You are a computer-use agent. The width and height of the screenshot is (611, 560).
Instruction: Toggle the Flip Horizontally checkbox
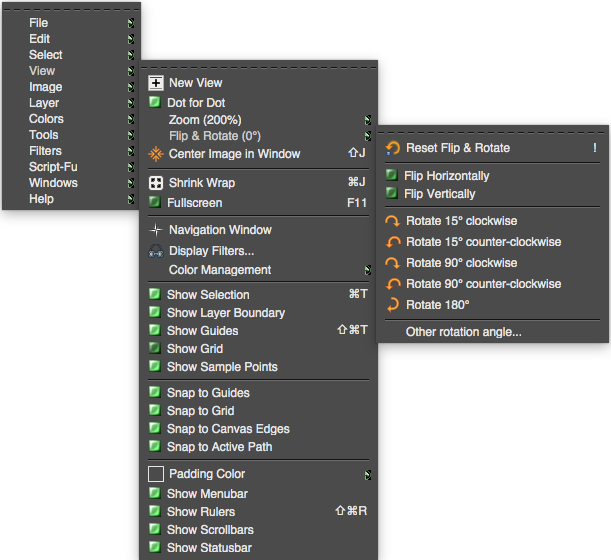[x=392, y=175]
